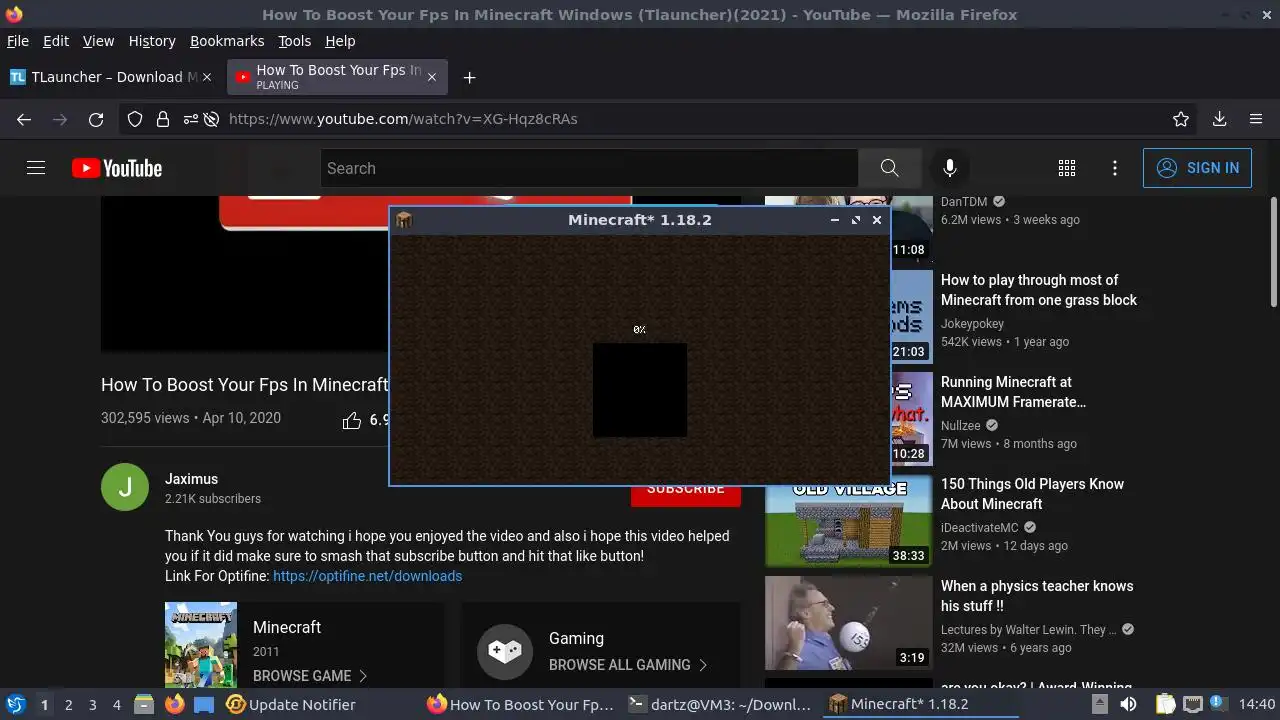Click the clock showing 14:40

point(1257,704)
